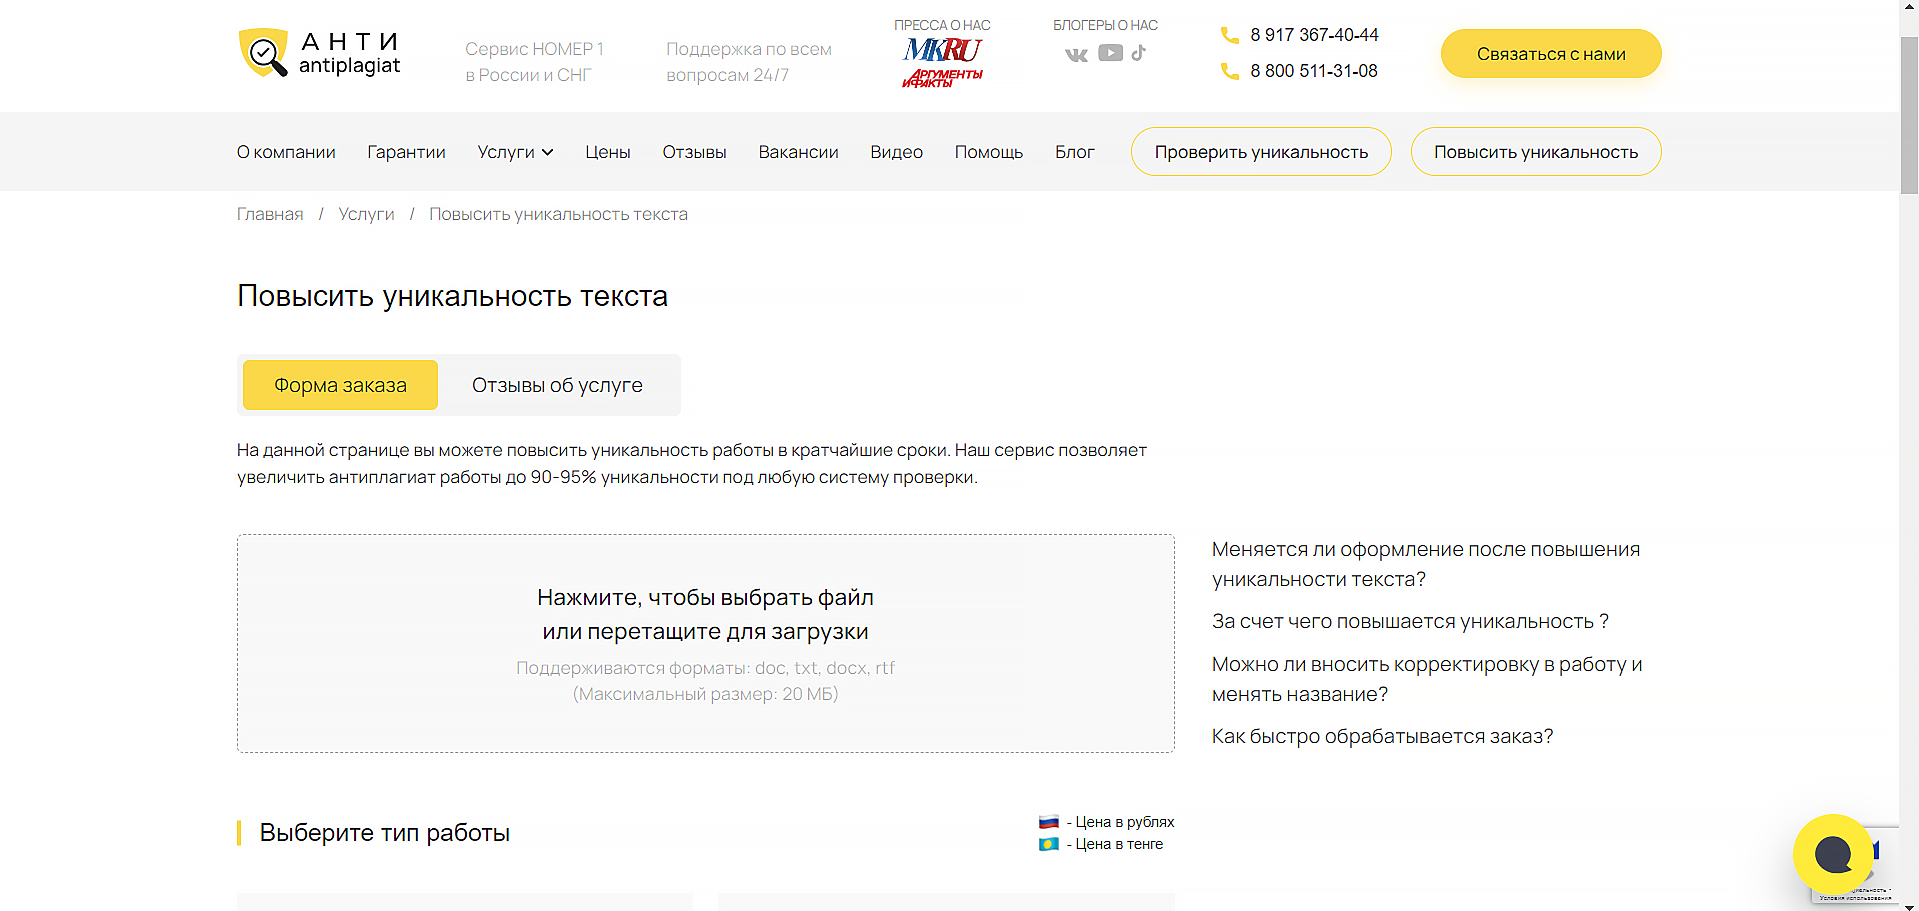This screenshot has height=911, width=1919.
Task: Open FAQ Можно ли вносить корректировку
Action: coord(1427,679)
